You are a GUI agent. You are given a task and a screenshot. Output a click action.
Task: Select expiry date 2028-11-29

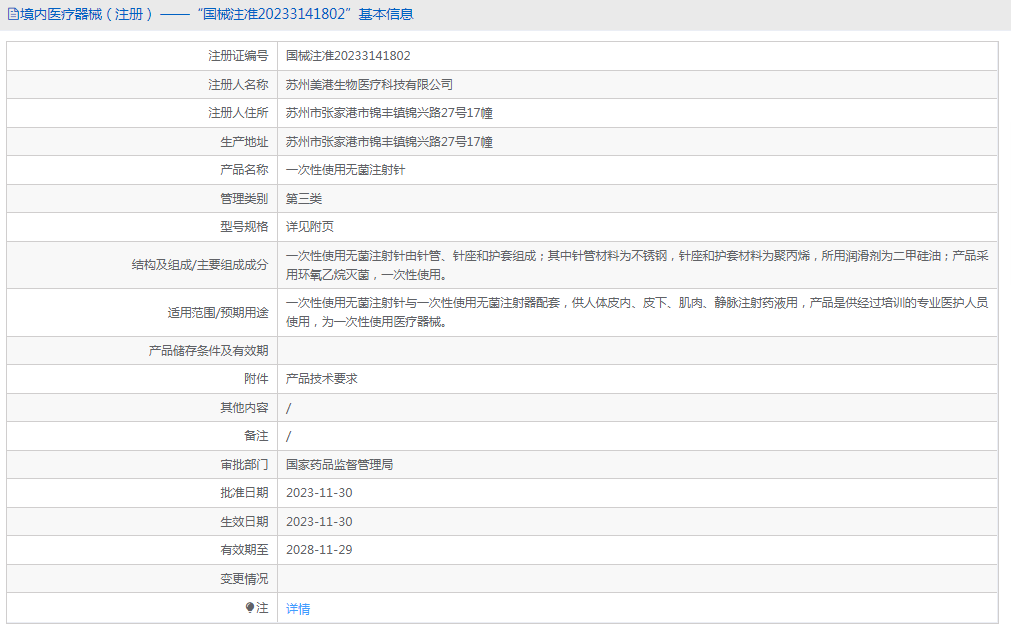[319, 550]
